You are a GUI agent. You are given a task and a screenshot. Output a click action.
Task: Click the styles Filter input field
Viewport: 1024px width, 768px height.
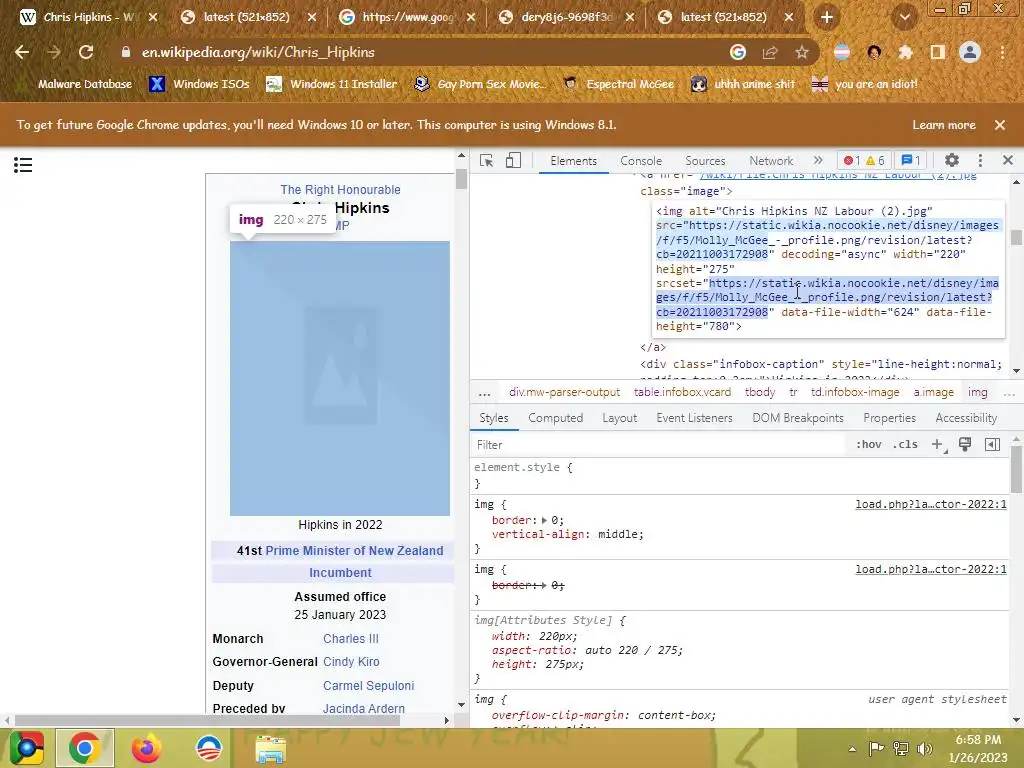660,445
